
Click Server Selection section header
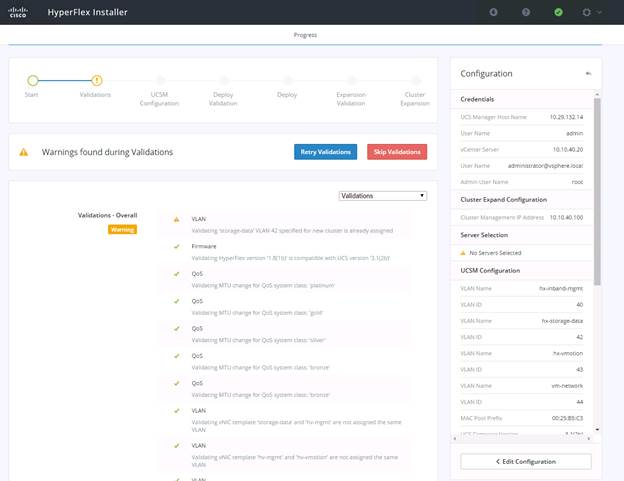coord(484,235)
